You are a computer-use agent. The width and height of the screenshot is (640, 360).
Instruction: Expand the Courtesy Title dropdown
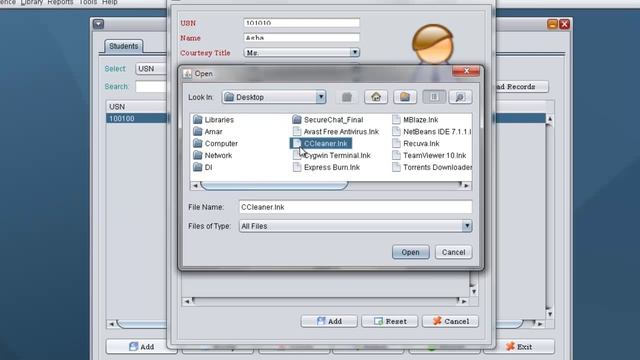pyautogui.click(x=355, y=53)
